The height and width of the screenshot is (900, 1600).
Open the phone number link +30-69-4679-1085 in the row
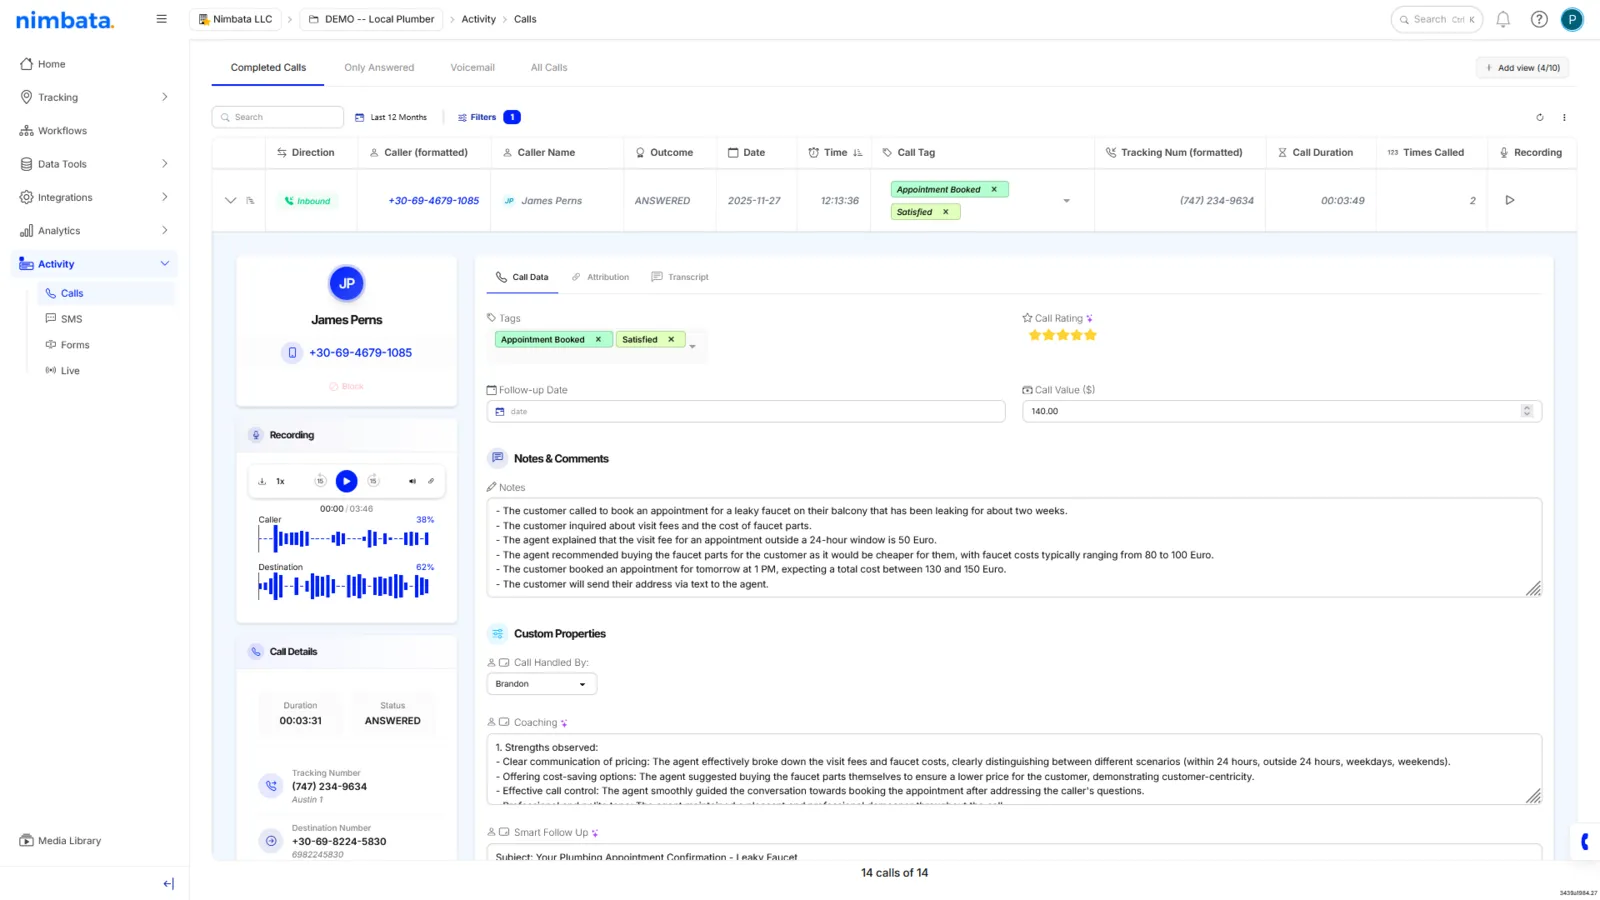pos(433,201)
